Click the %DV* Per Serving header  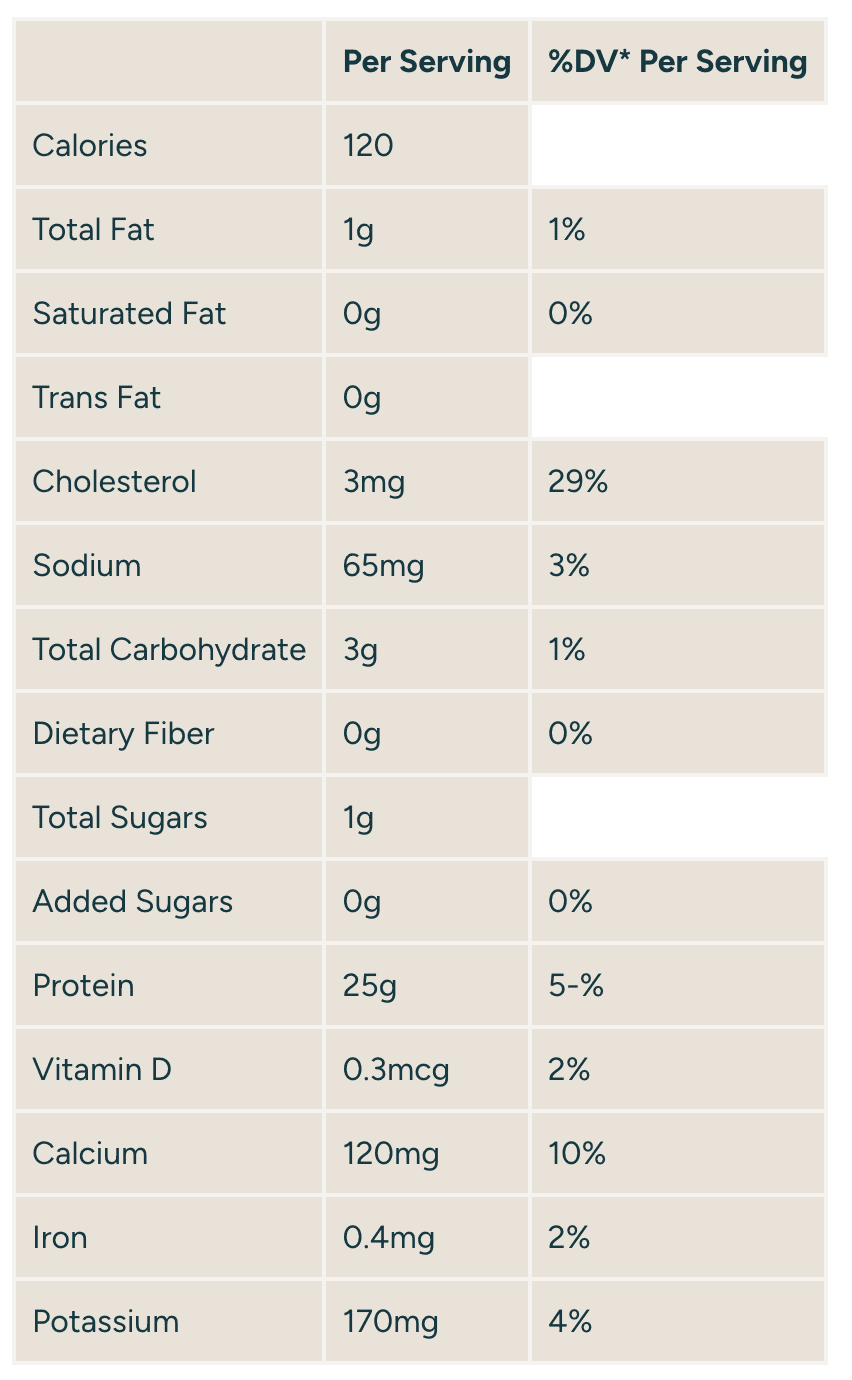click(x=678, y=62)
